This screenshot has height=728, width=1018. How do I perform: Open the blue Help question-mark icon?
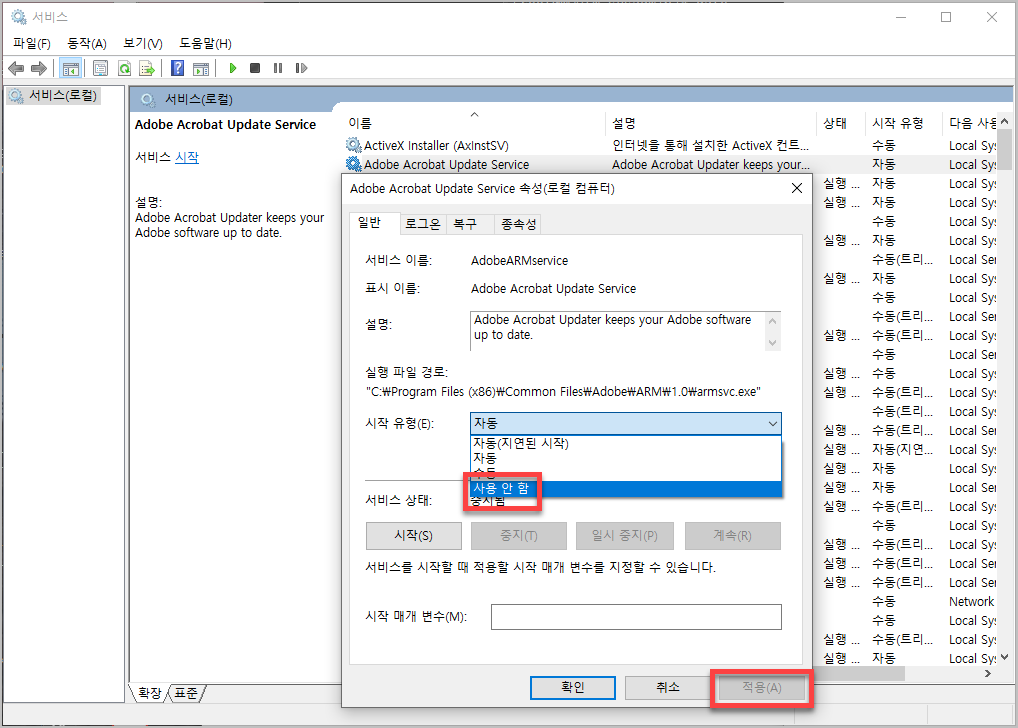[x=177, y=68]
